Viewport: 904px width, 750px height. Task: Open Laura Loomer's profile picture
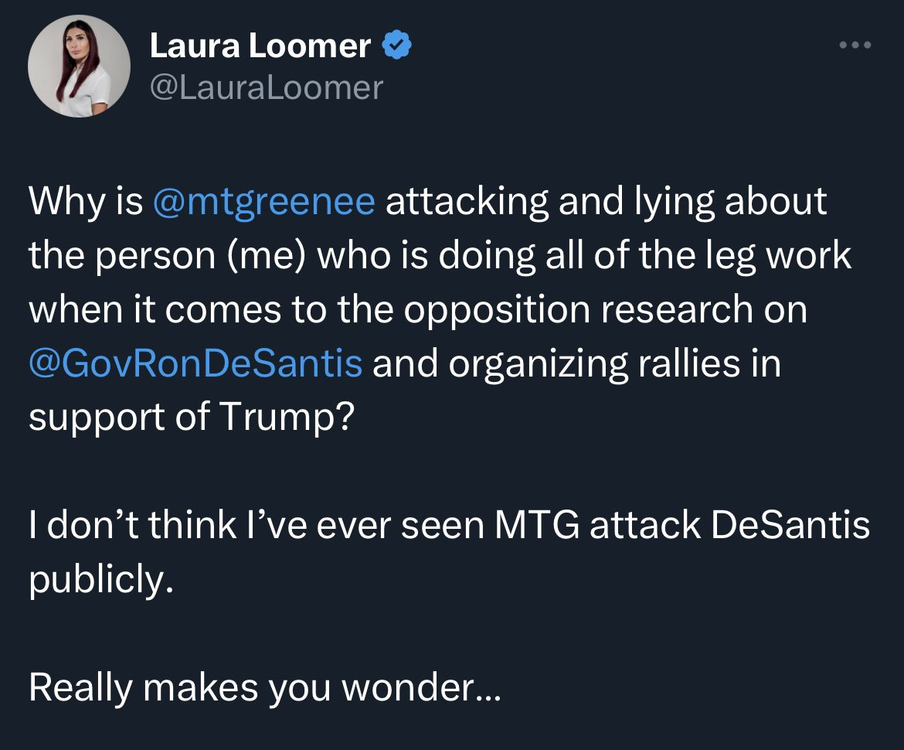(x=78, y=66)
